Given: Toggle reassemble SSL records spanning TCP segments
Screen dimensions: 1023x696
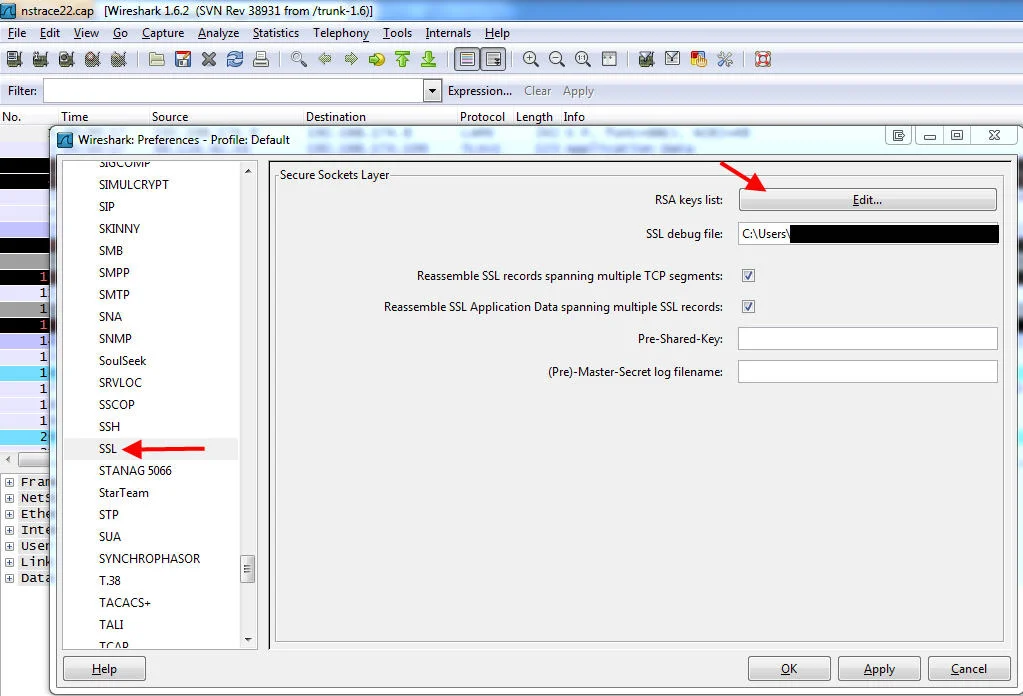Looking at the screenshot, I should coord(748,276).
